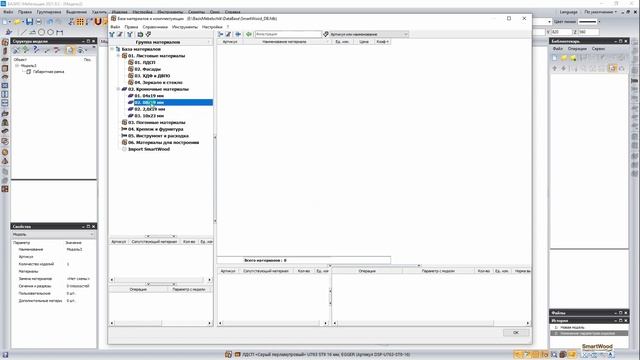Click the highlighted page icon in structure panel

click(x=70, y=50)
